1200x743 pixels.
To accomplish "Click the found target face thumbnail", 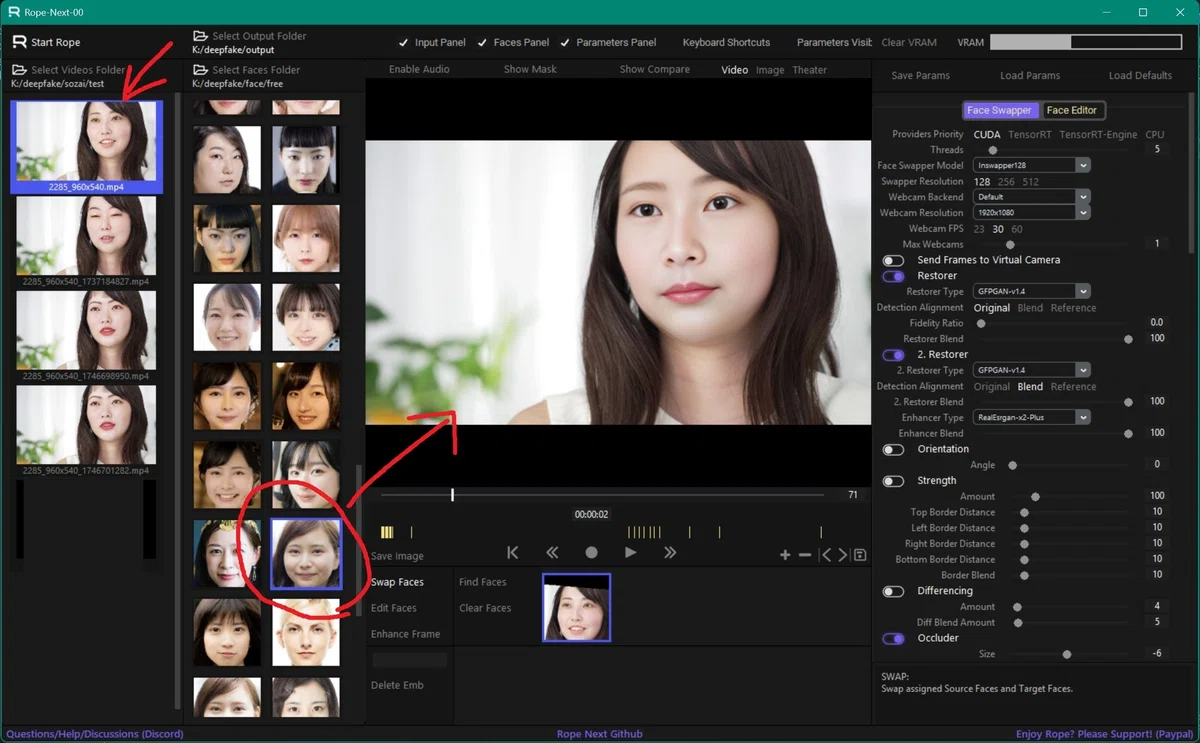I will 576,607.
